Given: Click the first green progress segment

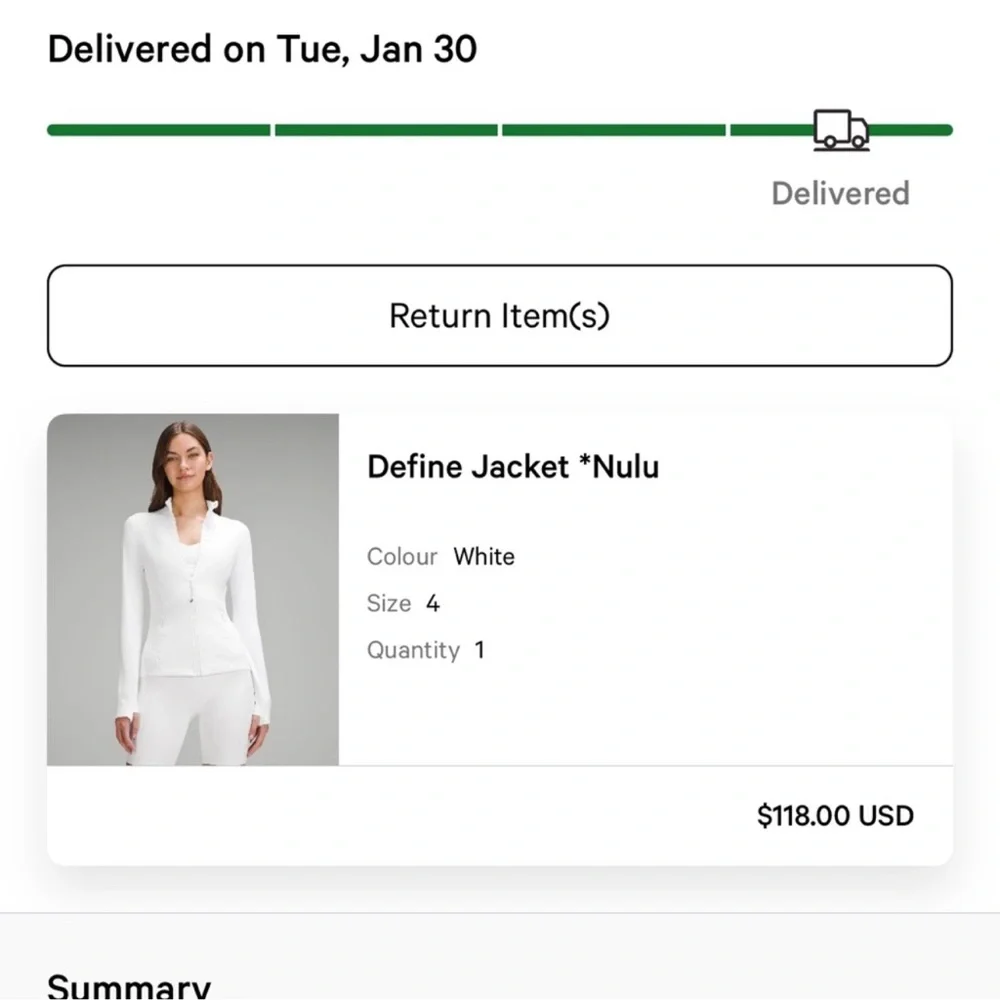Looking at the screenshot, I should 160,128.
